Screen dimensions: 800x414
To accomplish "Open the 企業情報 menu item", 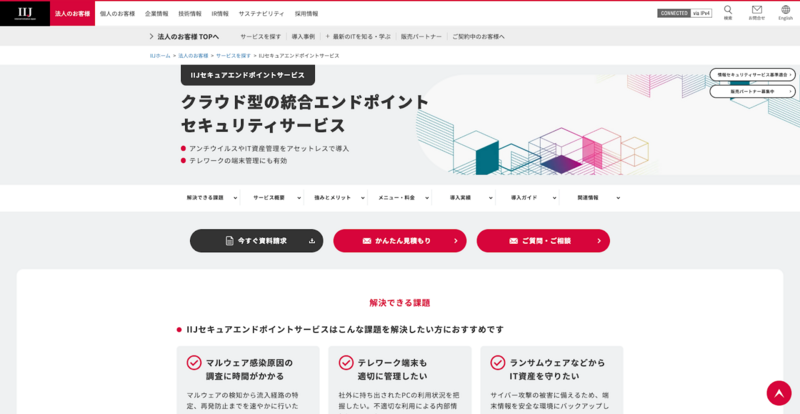I will click(156, 14).
